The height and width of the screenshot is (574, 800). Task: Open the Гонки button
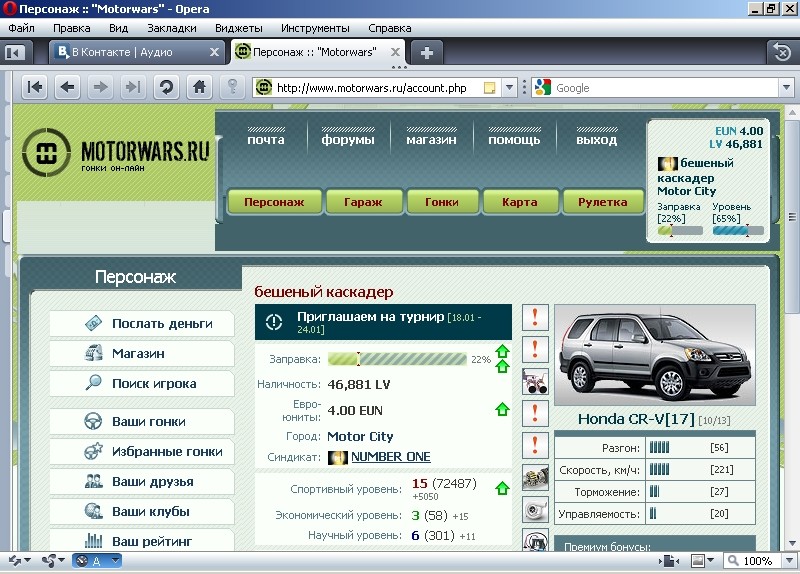click(x=442, y=202)
